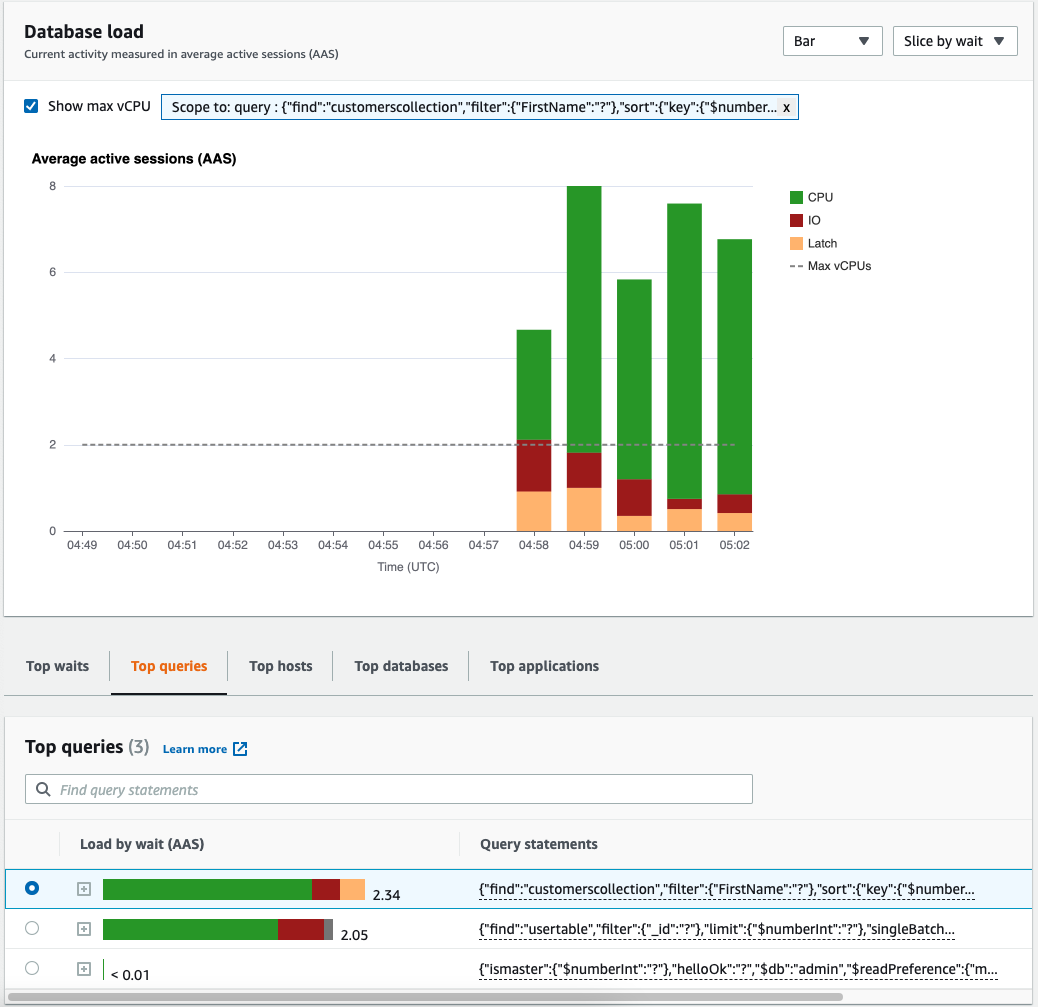
Task: Remove the query scope filter
Action: 787,107
